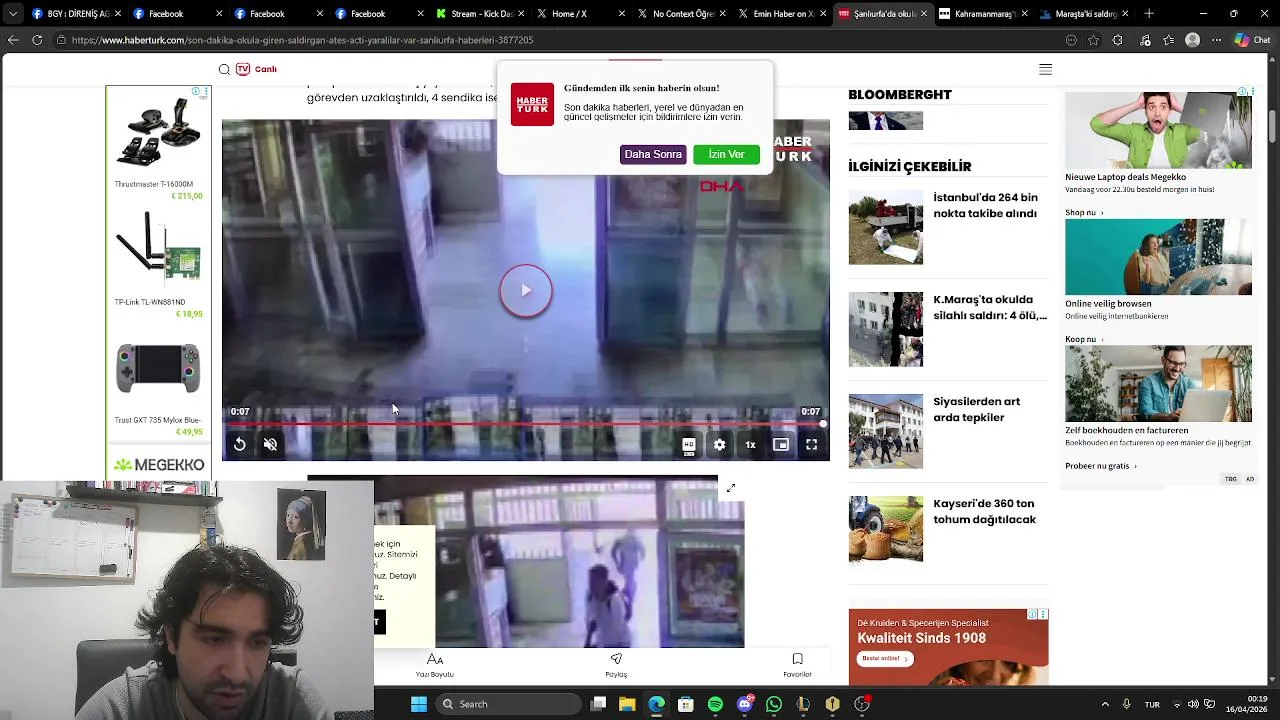Viewport: 1280px width, 720px height.
Task: Open Spotify from the taskbar
Action: tap(715, 704)
